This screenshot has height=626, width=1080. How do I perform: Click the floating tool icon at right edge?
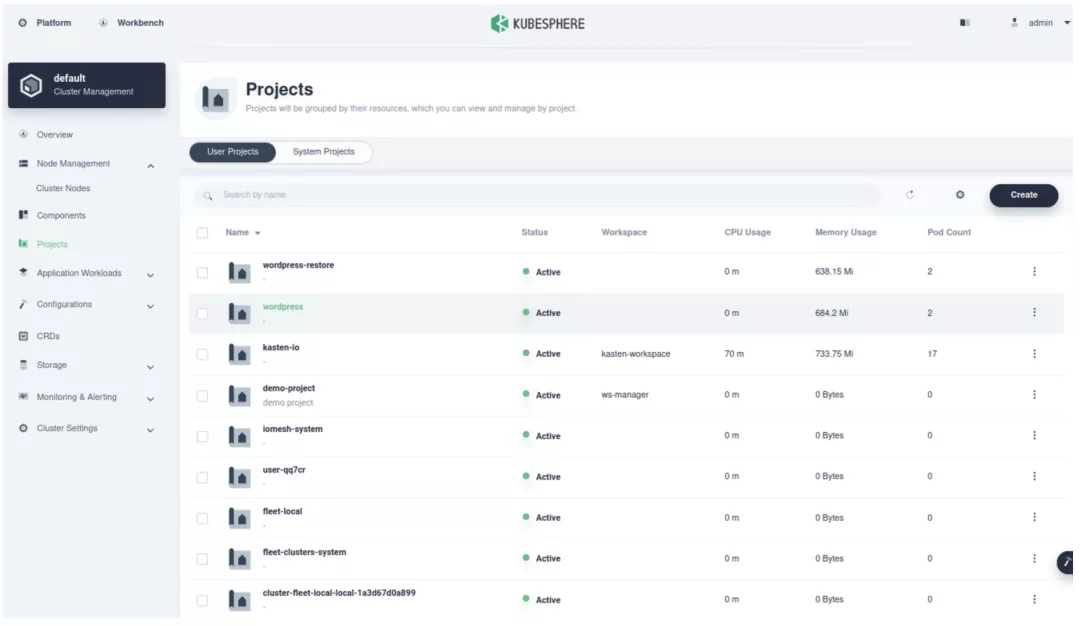1066,563
